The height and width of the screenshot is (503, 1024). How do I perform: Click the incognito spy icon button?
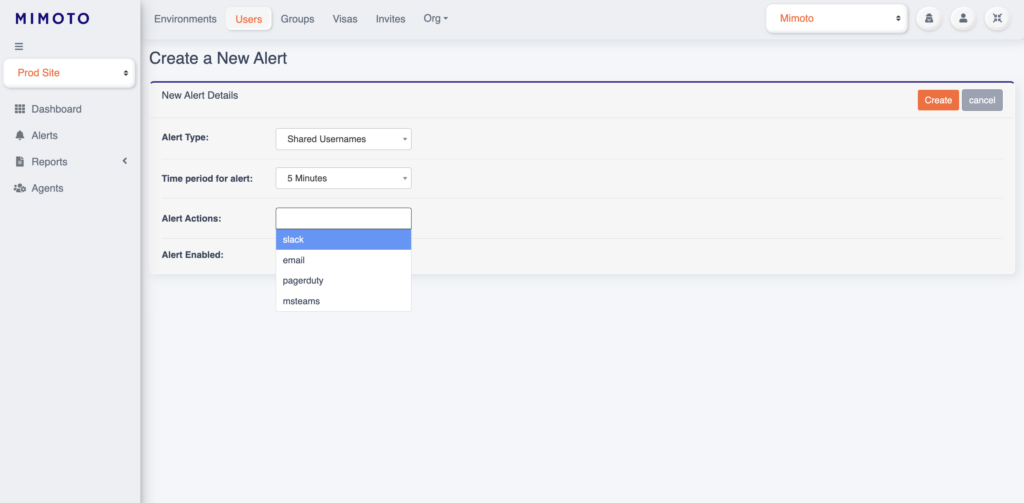(928, 18)
